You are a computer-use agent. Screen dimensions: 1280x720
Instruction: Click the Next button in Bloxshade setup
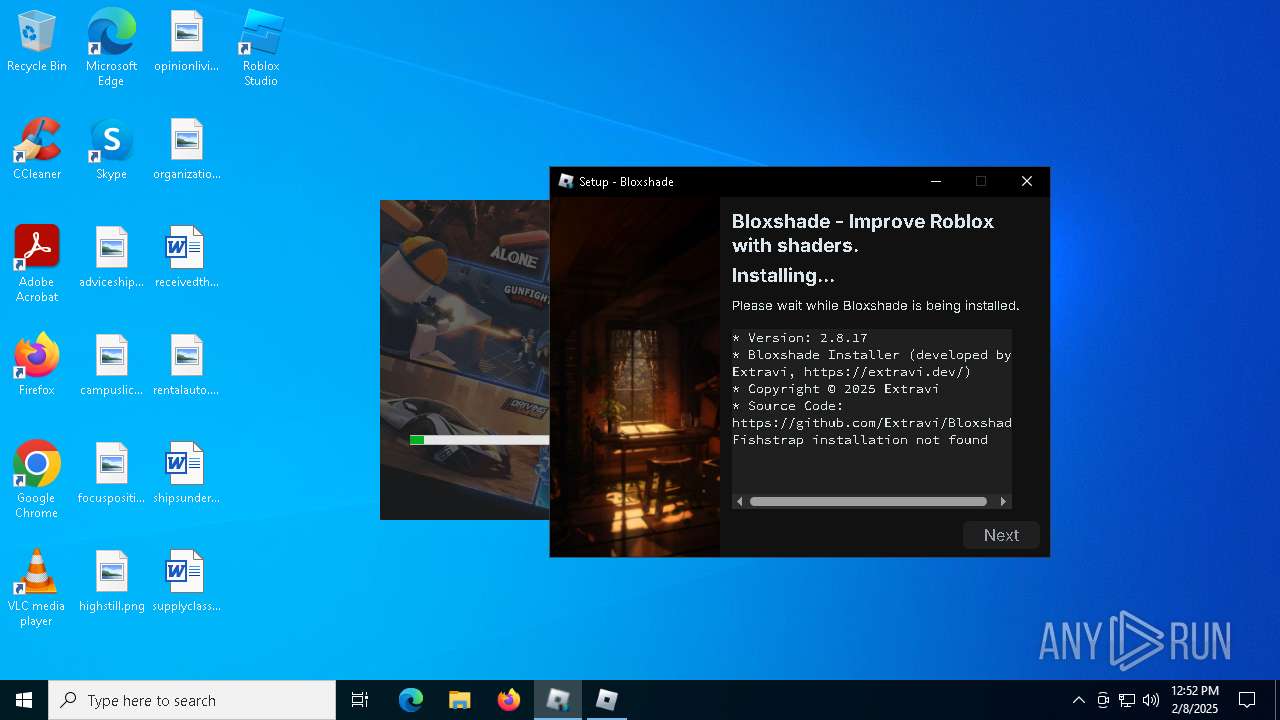[x=1001, y=535]
